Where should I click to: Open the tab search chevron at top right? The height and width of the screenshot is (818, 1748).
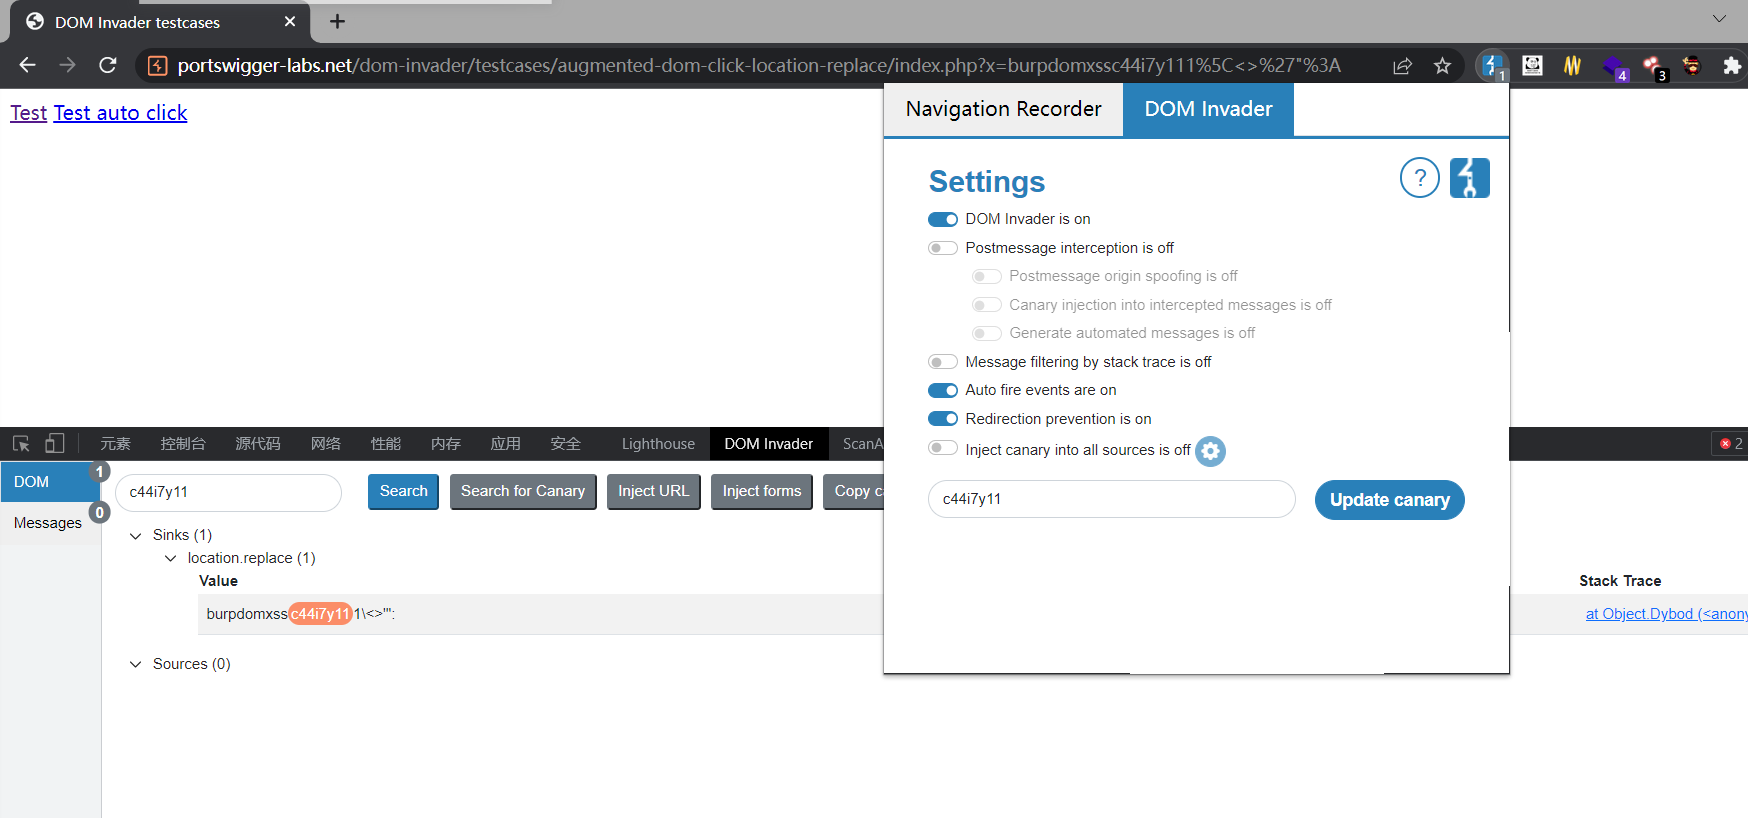click(x=1719, y=19)
